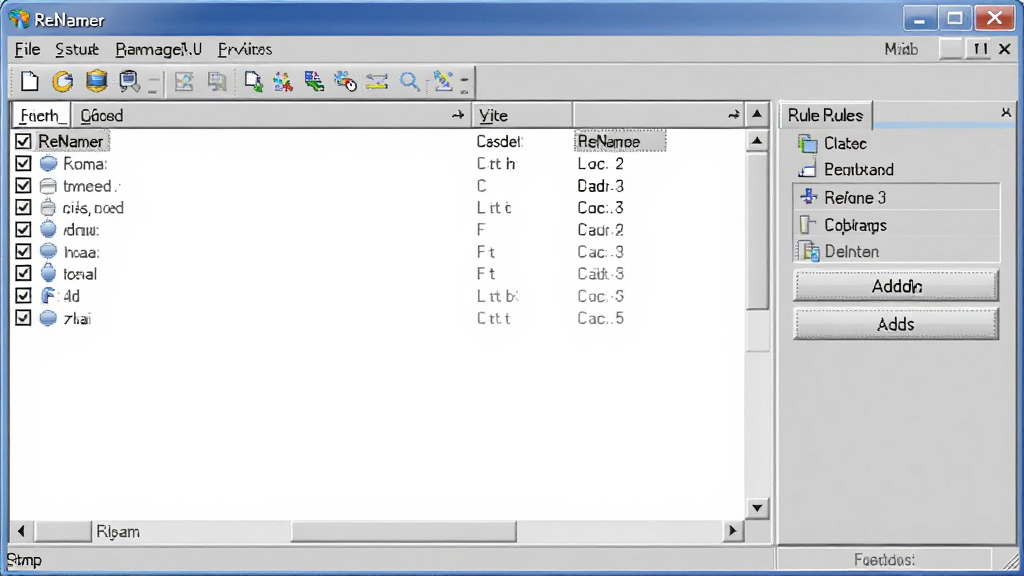
Task: Untick the checkbox for the zhai row
Action: 23,318
